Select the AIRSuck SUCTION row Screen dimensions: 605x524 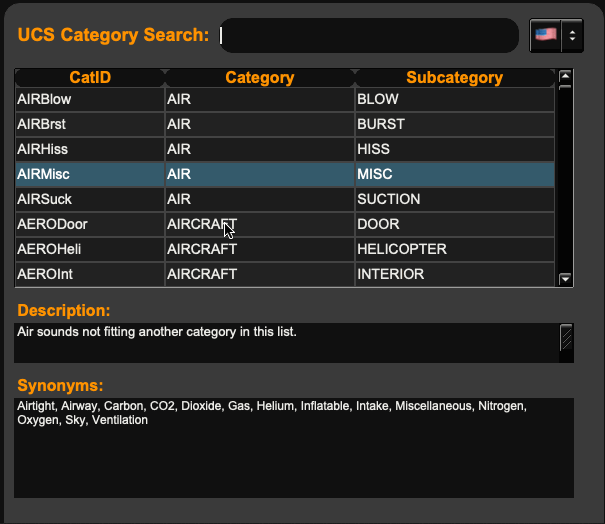coord(89,199)
